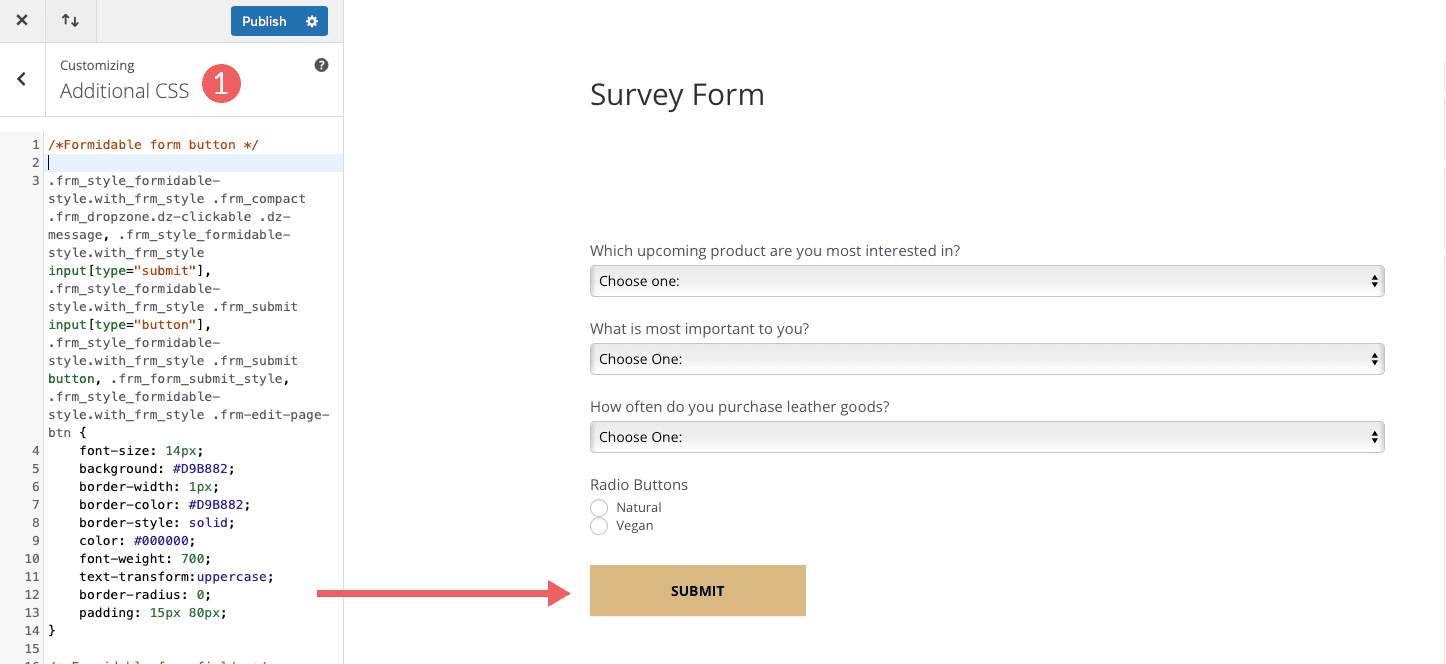Click the SUBMIT button on the survey
The height and width of the screenshot is (664, 1446).
click(x=697, y=590)
